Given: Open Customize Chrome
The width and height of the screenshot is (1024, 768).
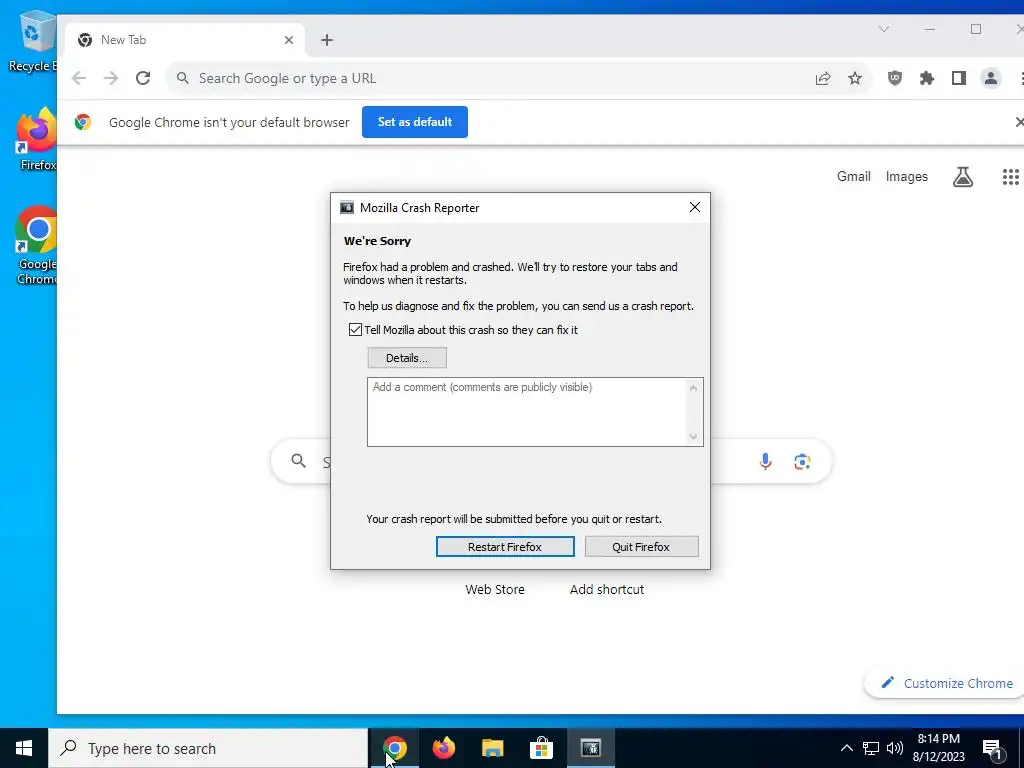Looking at the screenshot, I should 946,683.
